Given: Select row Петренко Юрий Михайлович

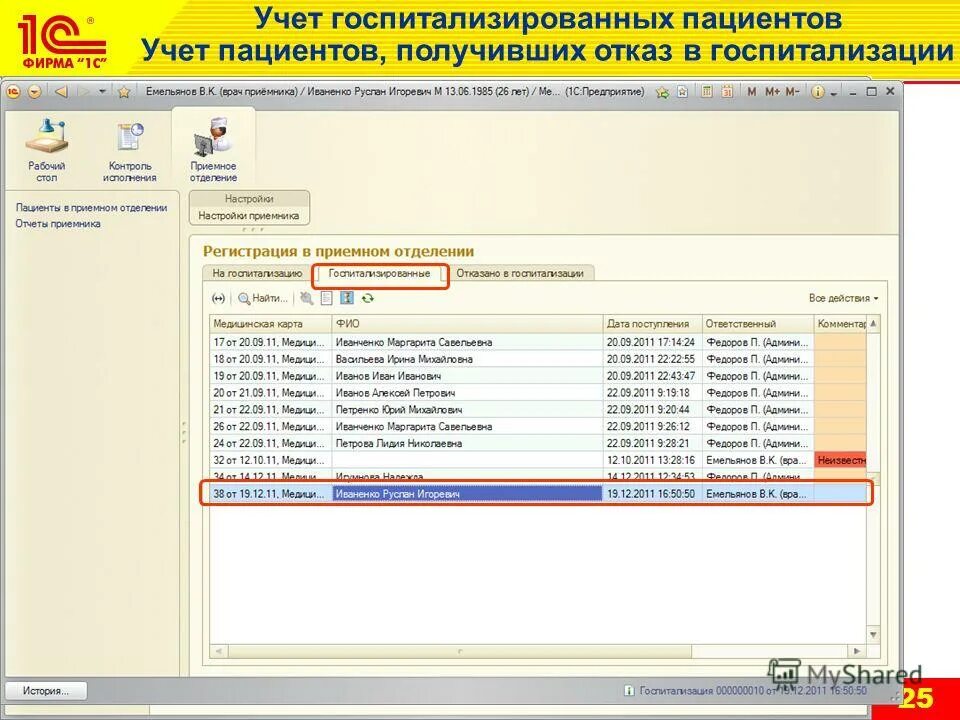Looking at the screenshot, I should (x=538, y=410).
